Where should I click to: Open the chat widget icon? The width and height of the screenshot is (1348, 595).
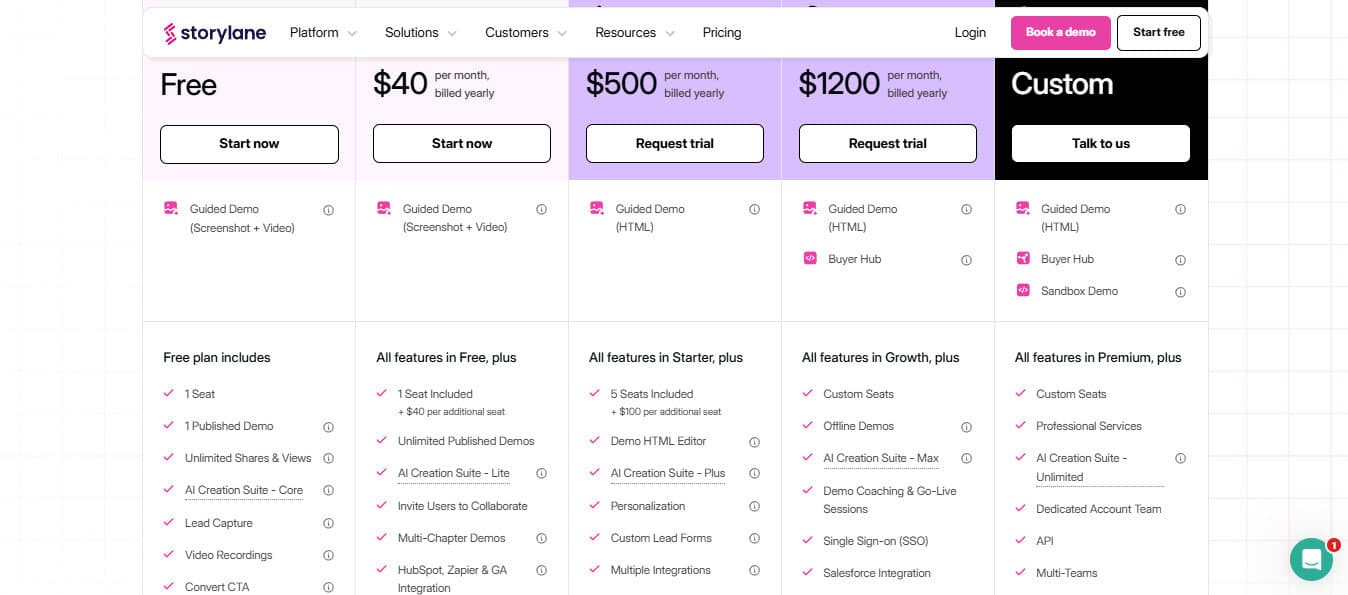(1311, 559)
